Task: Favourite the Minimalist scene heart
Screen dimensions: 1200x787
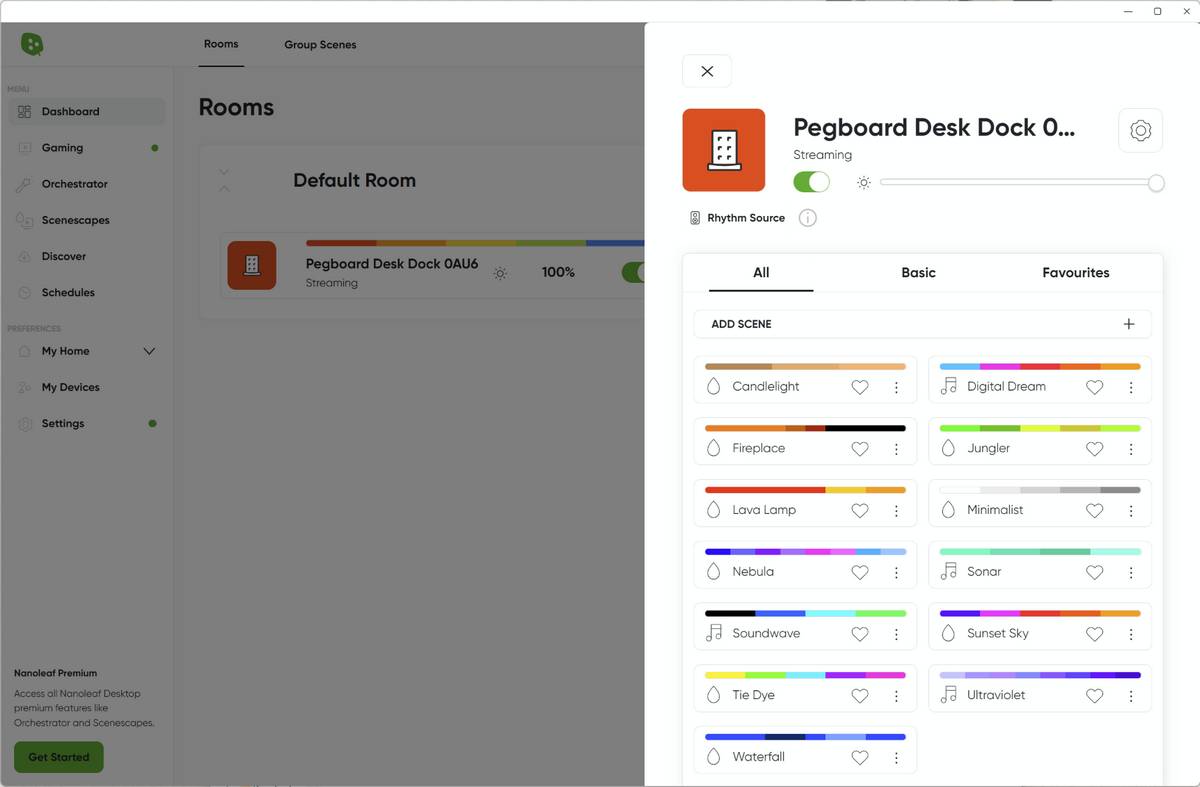Action: [x=1095, y=510]
